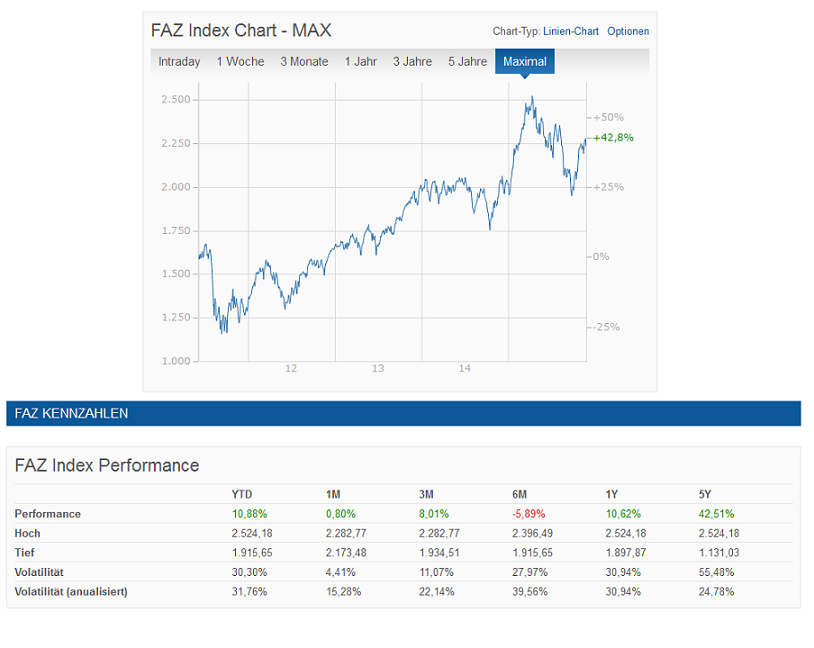Click the 6M column header
The height and width of the screenshot is (648, 814).
pos(520,494)
